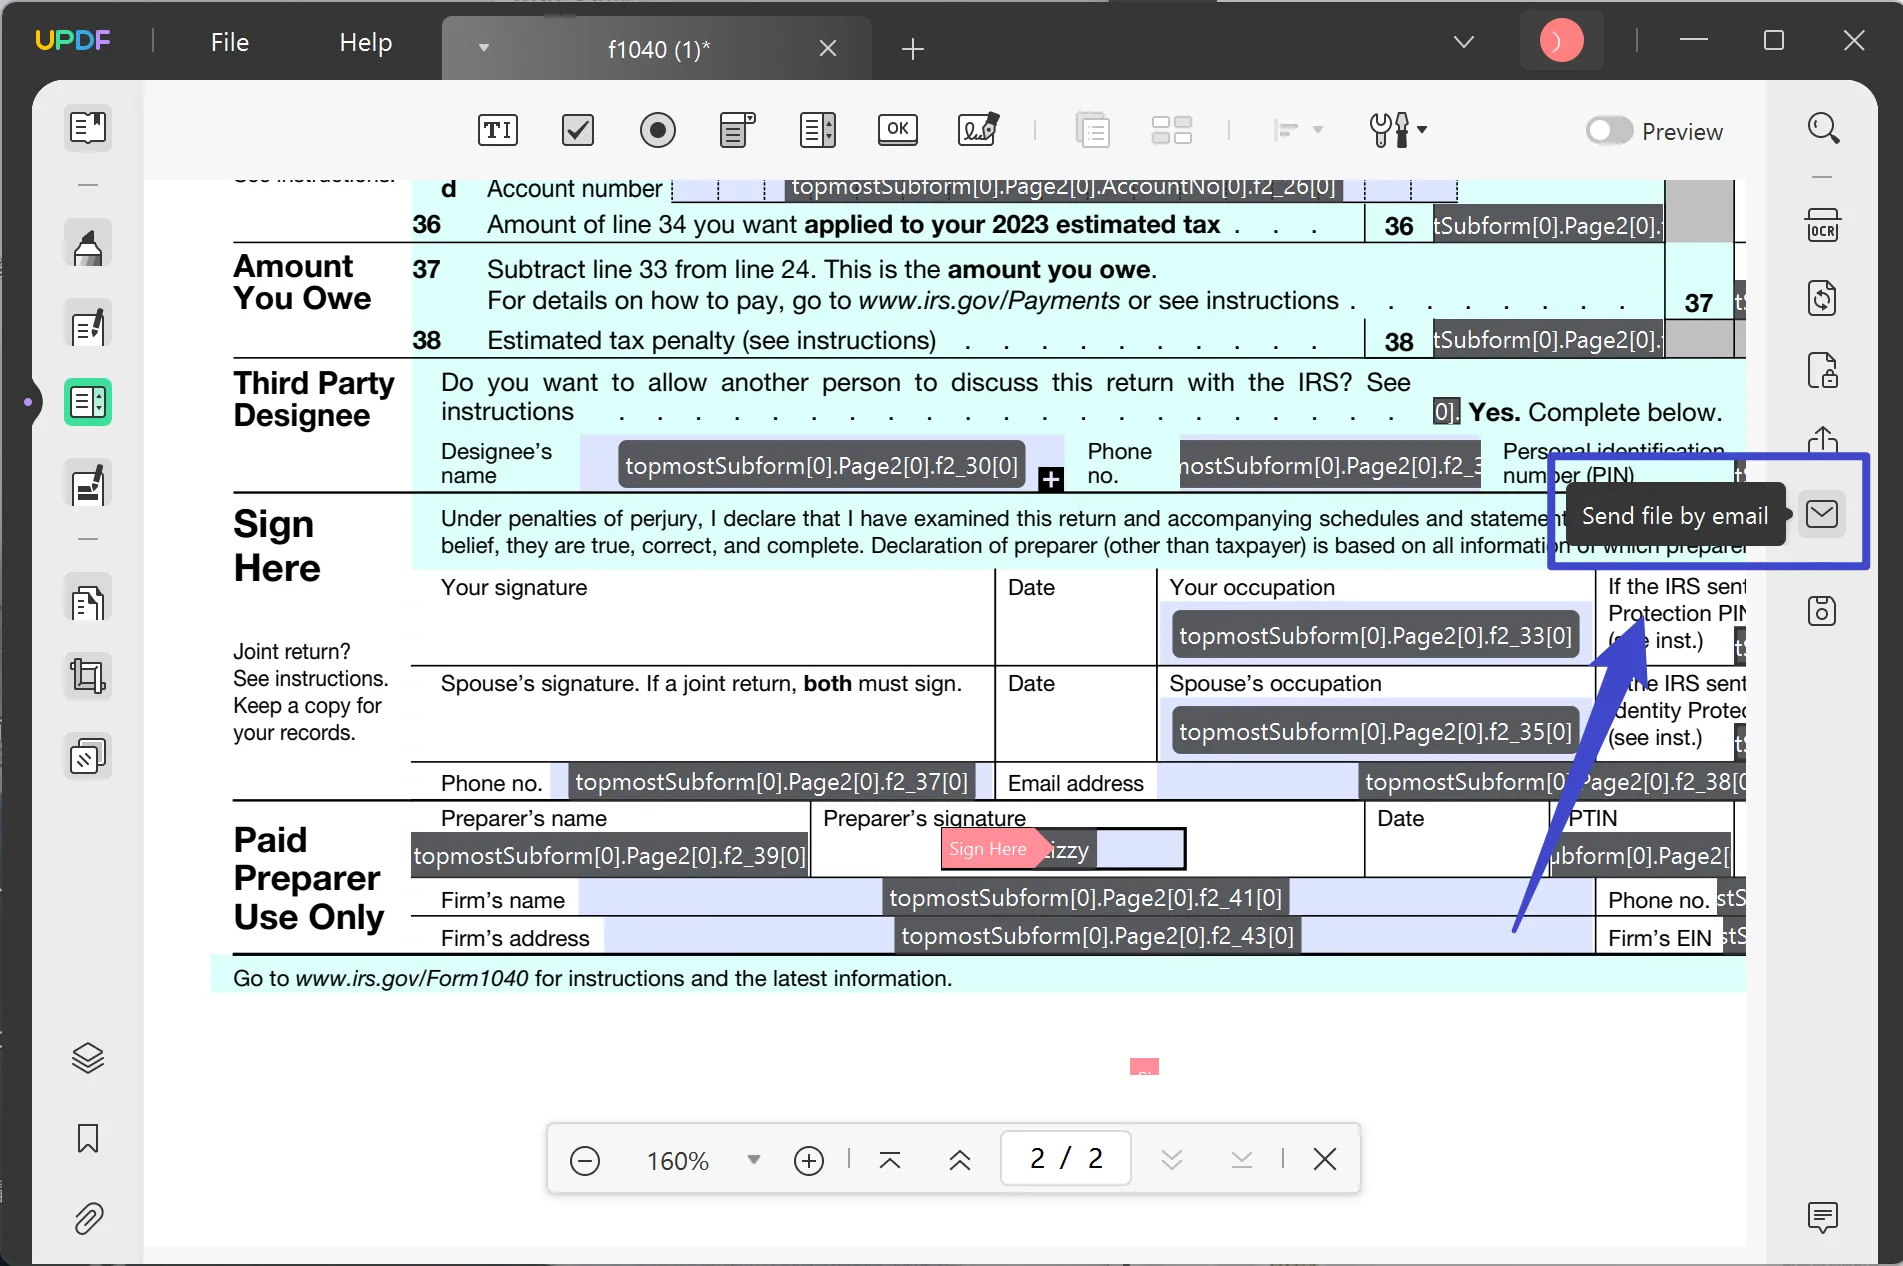Viewport: 1903px width, 1266px height.
Task: Add a List Box form element
Action: (x=818, y=130)
